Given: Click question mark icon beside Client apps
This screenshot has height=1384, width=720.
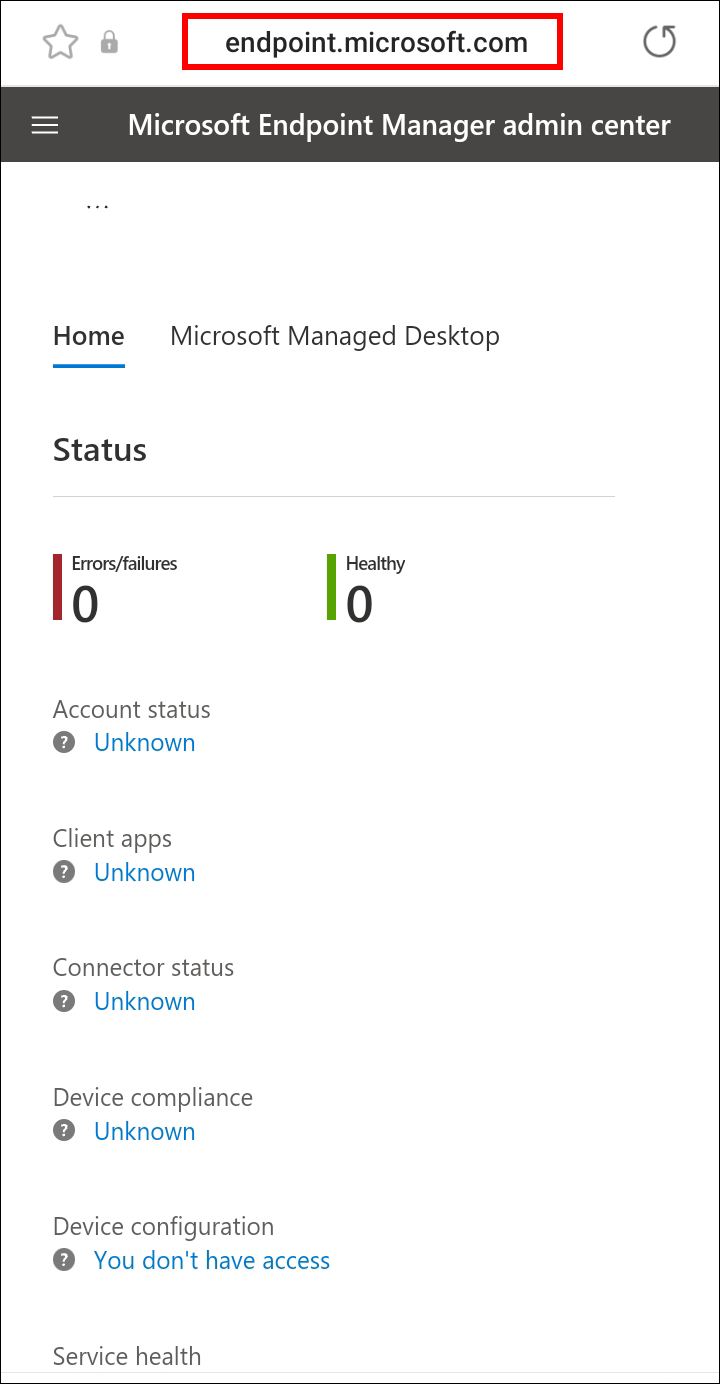Looking at the screenshot, I should click(x=64, y=872).
